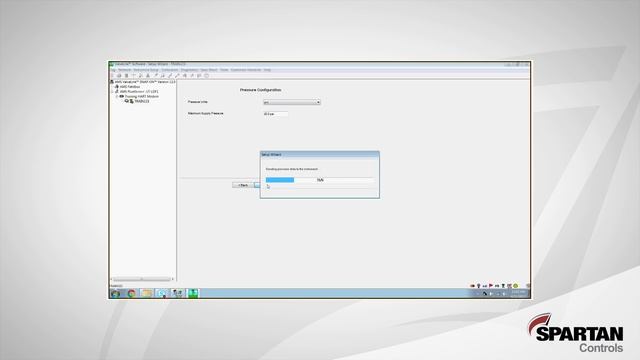The height and width of the screenshot is (360, 640).
Task: Click the Back button in the wizard
Action: 243,185
